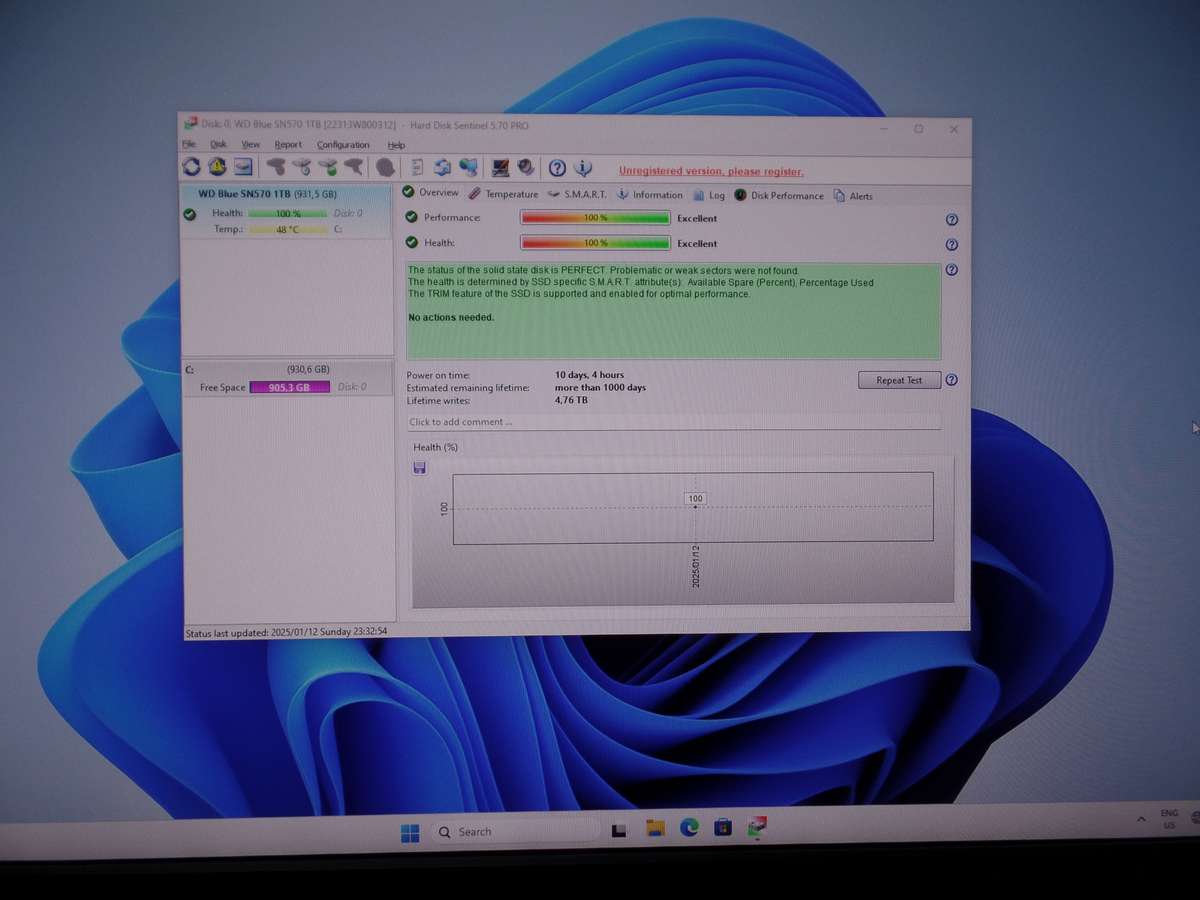The image size is (1200, 900).
Task: Show hidden system tray icons chevron
Action: point(1141,819)
